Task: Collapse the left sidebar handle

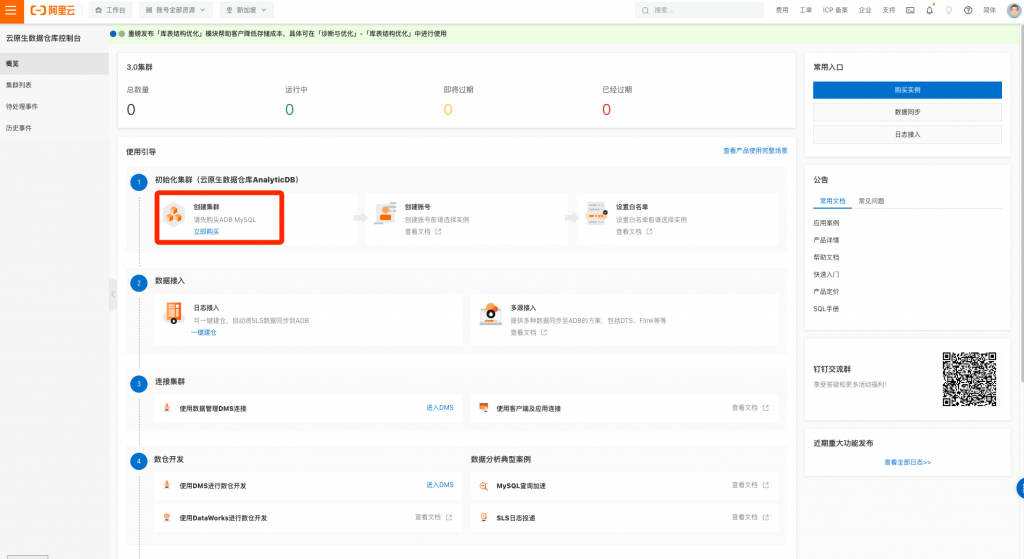Action: pyautogui.click(x=113, y=295)
